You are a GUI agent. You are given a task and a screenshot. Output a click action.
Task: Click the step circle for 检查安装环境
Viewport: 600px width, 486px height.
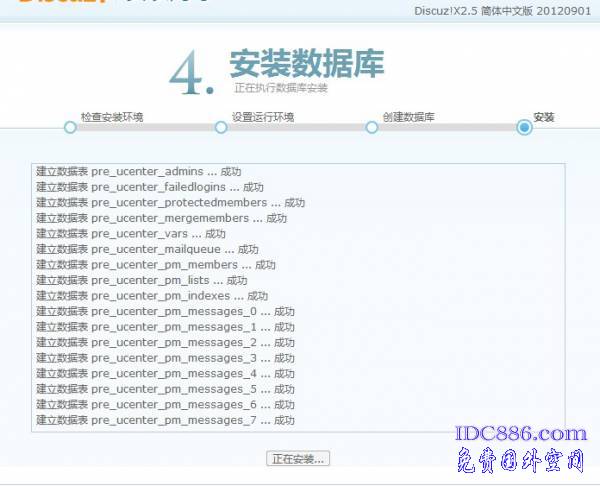(x=70, y=127)
